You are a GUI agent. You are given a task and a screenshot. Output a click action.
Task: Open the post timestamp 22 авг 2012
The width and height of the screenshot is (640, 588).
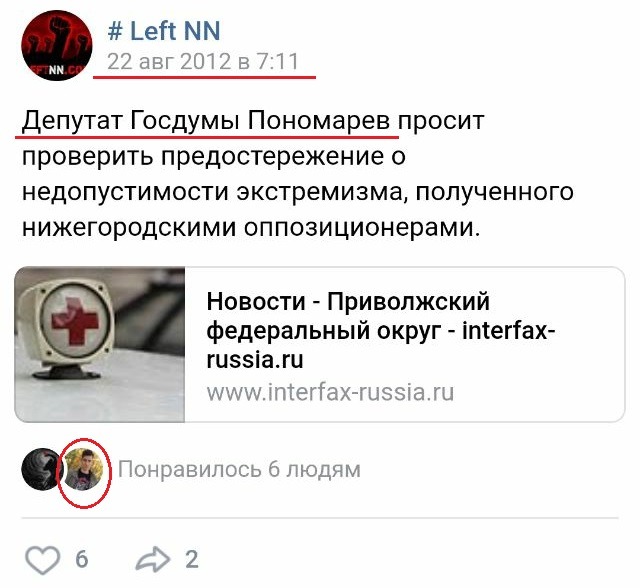click(203, 62)
